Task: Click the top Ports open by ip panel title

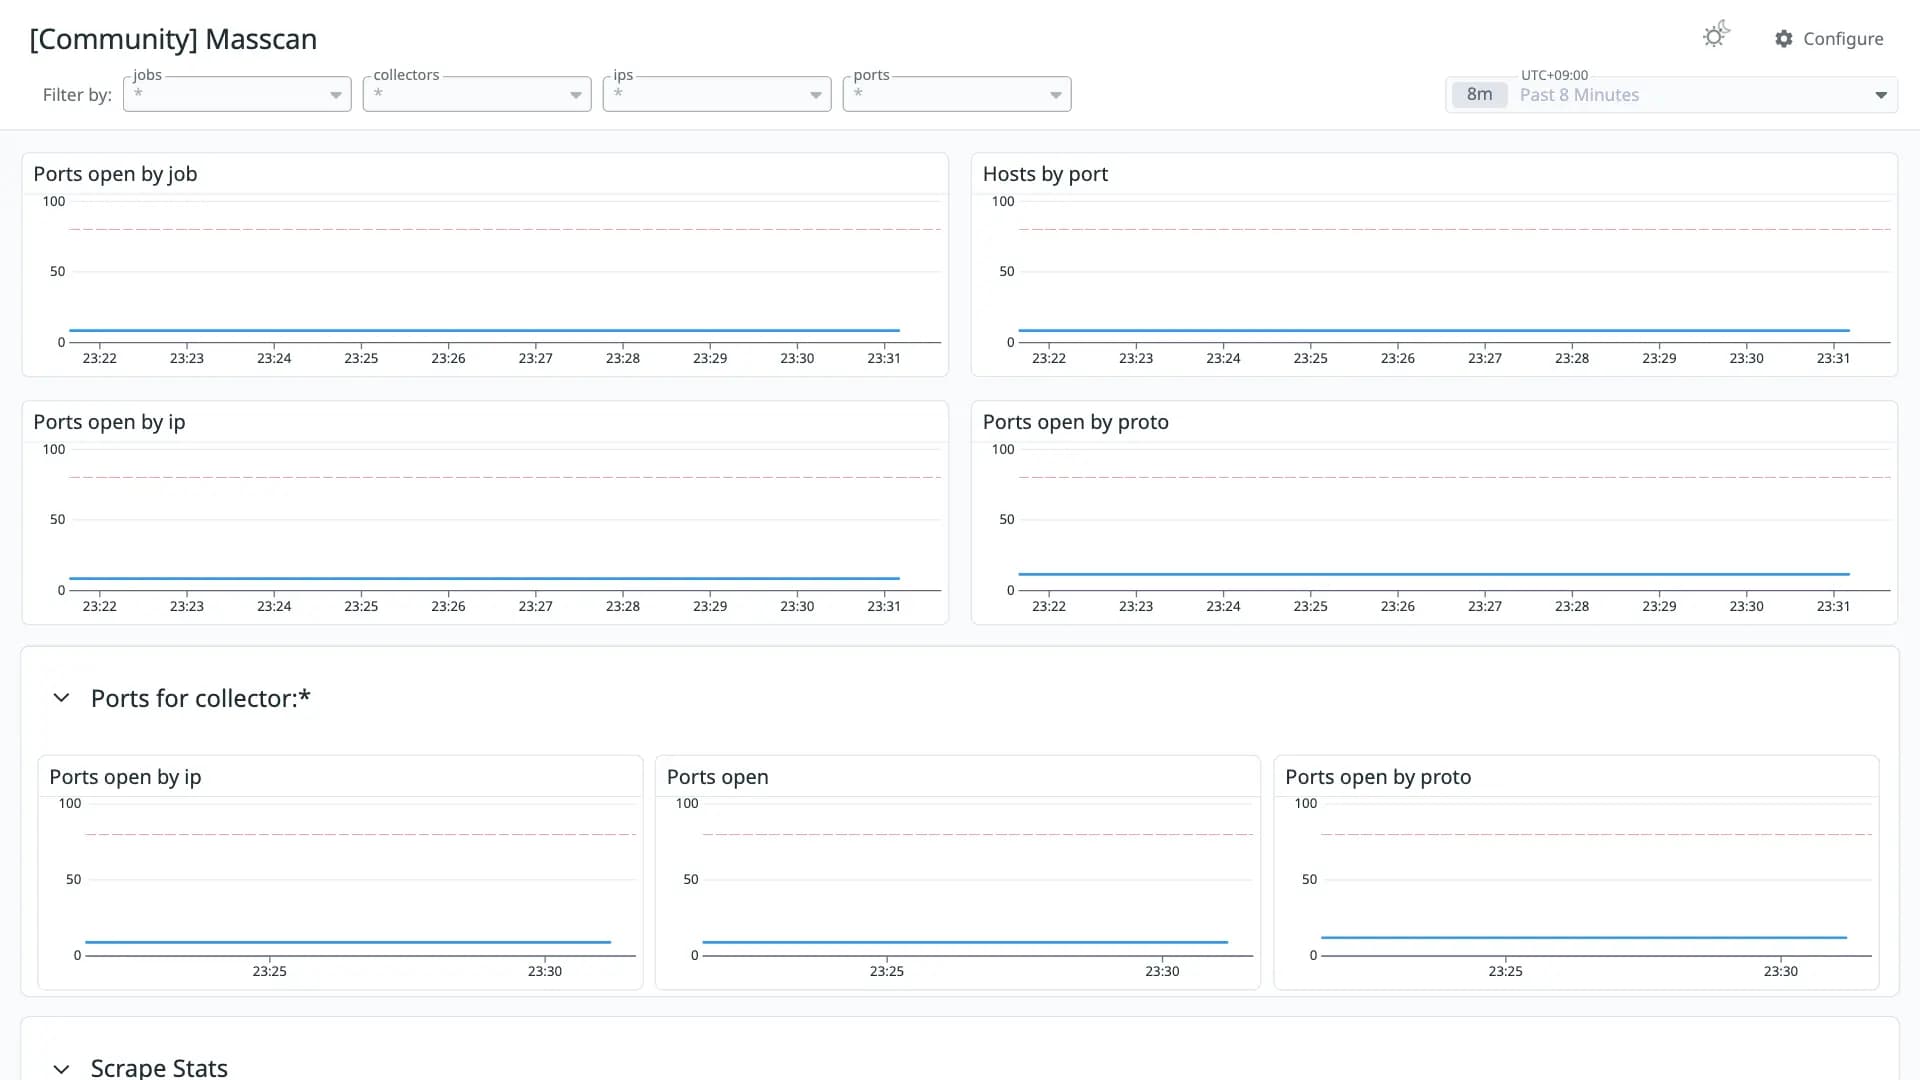Action: 109,422
